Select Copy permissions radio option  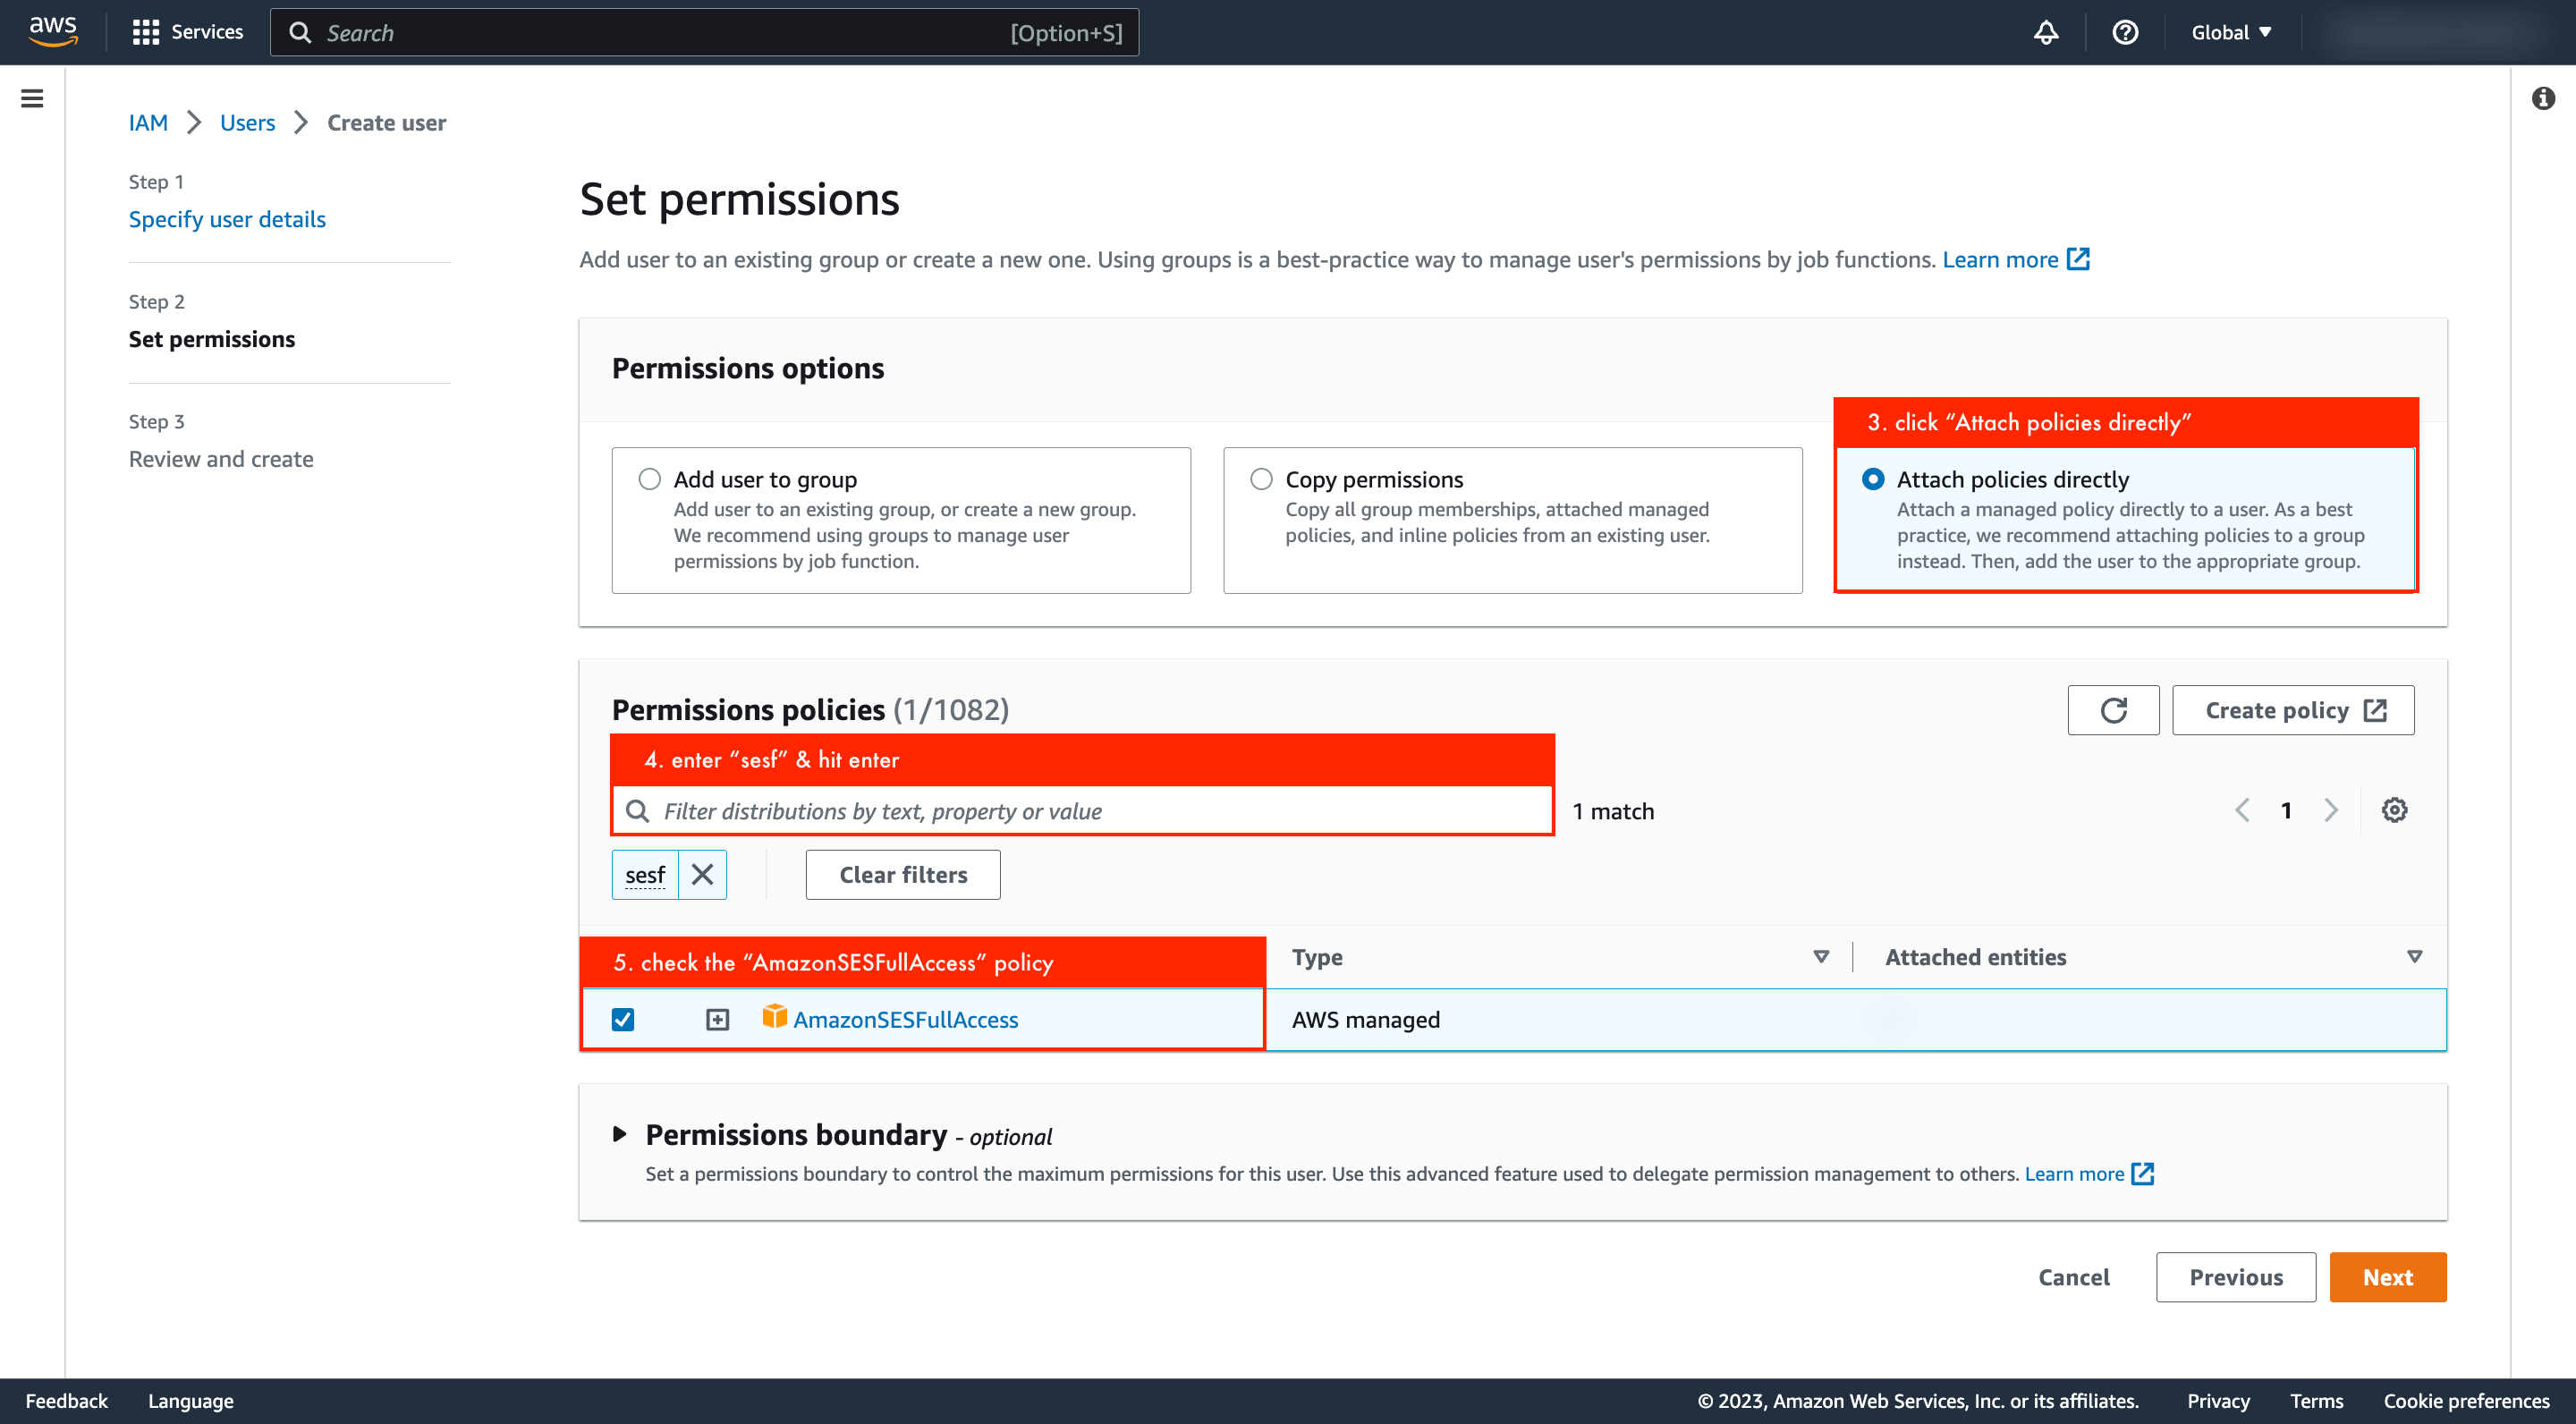coord(1261,479)
